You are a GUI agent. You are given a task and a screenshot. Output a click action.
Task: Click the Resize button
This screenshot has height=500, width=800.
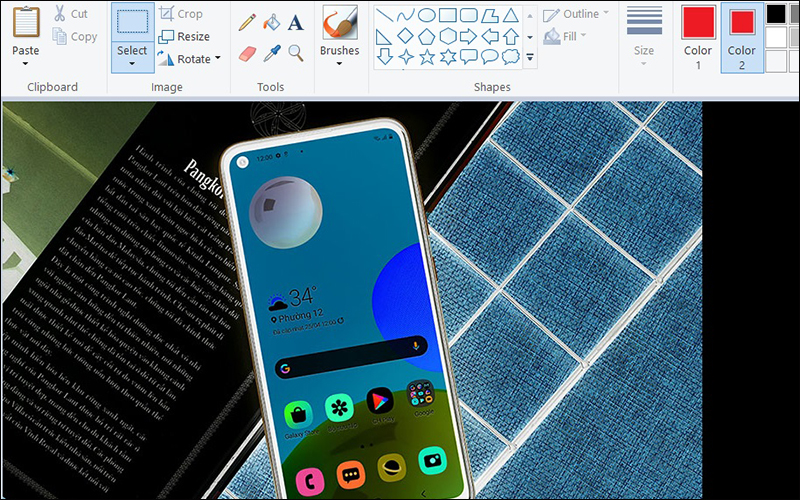184,37
